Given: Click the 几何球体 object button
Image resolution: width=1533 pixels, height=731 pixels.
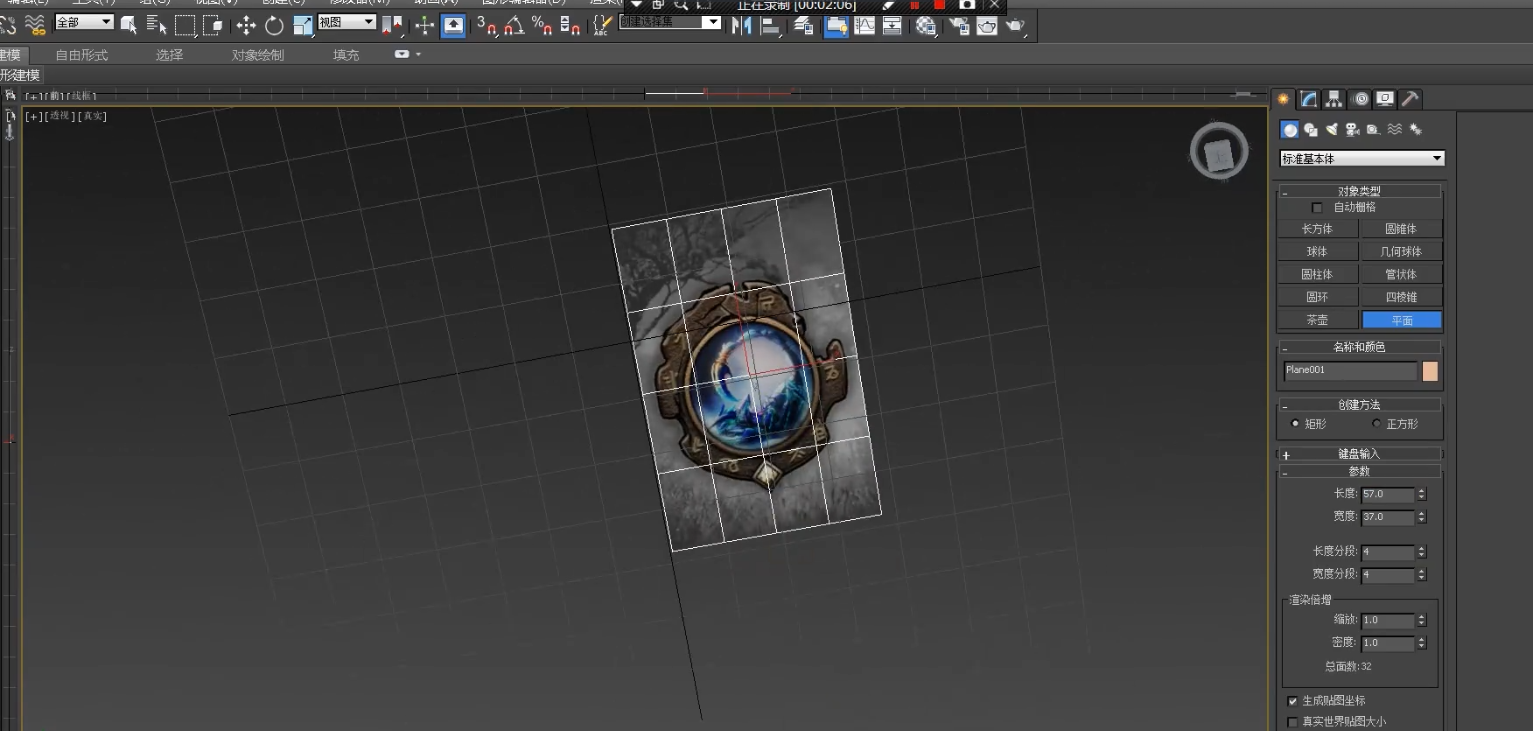Looking at the screenshot, I should tap(1401, 252).
